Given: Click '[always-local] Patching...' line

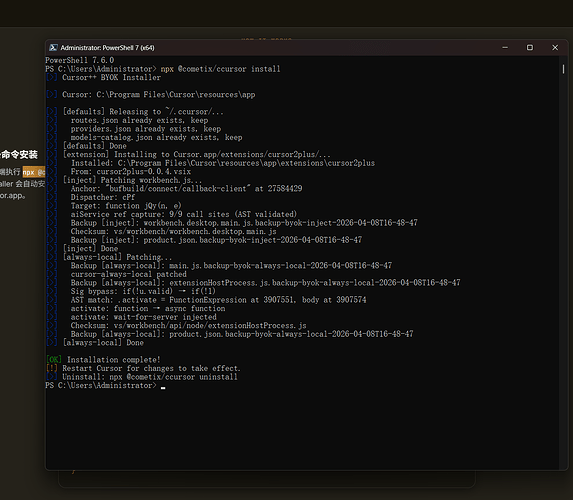Looking at the screenshot, I should [117, 257].
